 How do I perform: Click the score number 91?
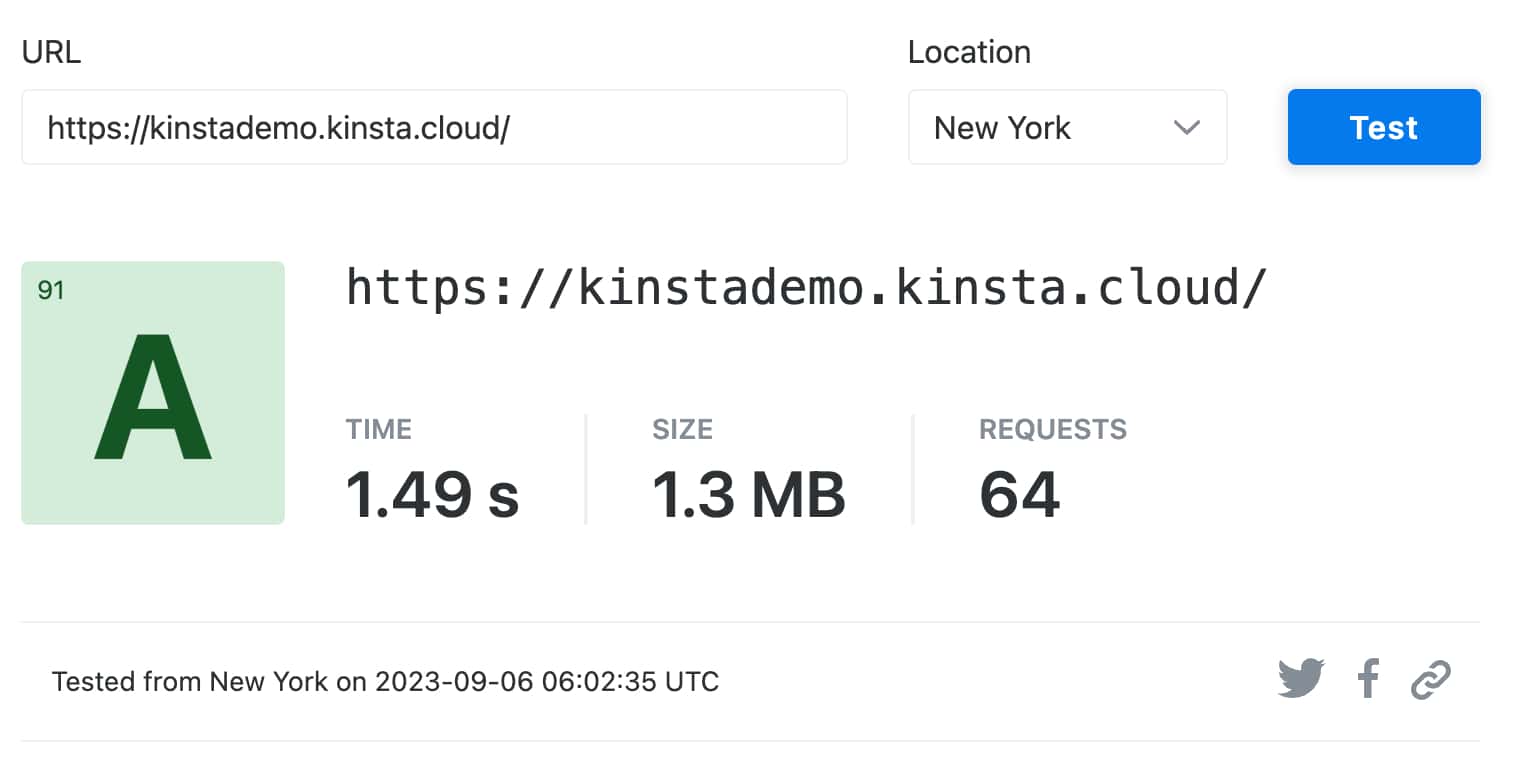51,291
